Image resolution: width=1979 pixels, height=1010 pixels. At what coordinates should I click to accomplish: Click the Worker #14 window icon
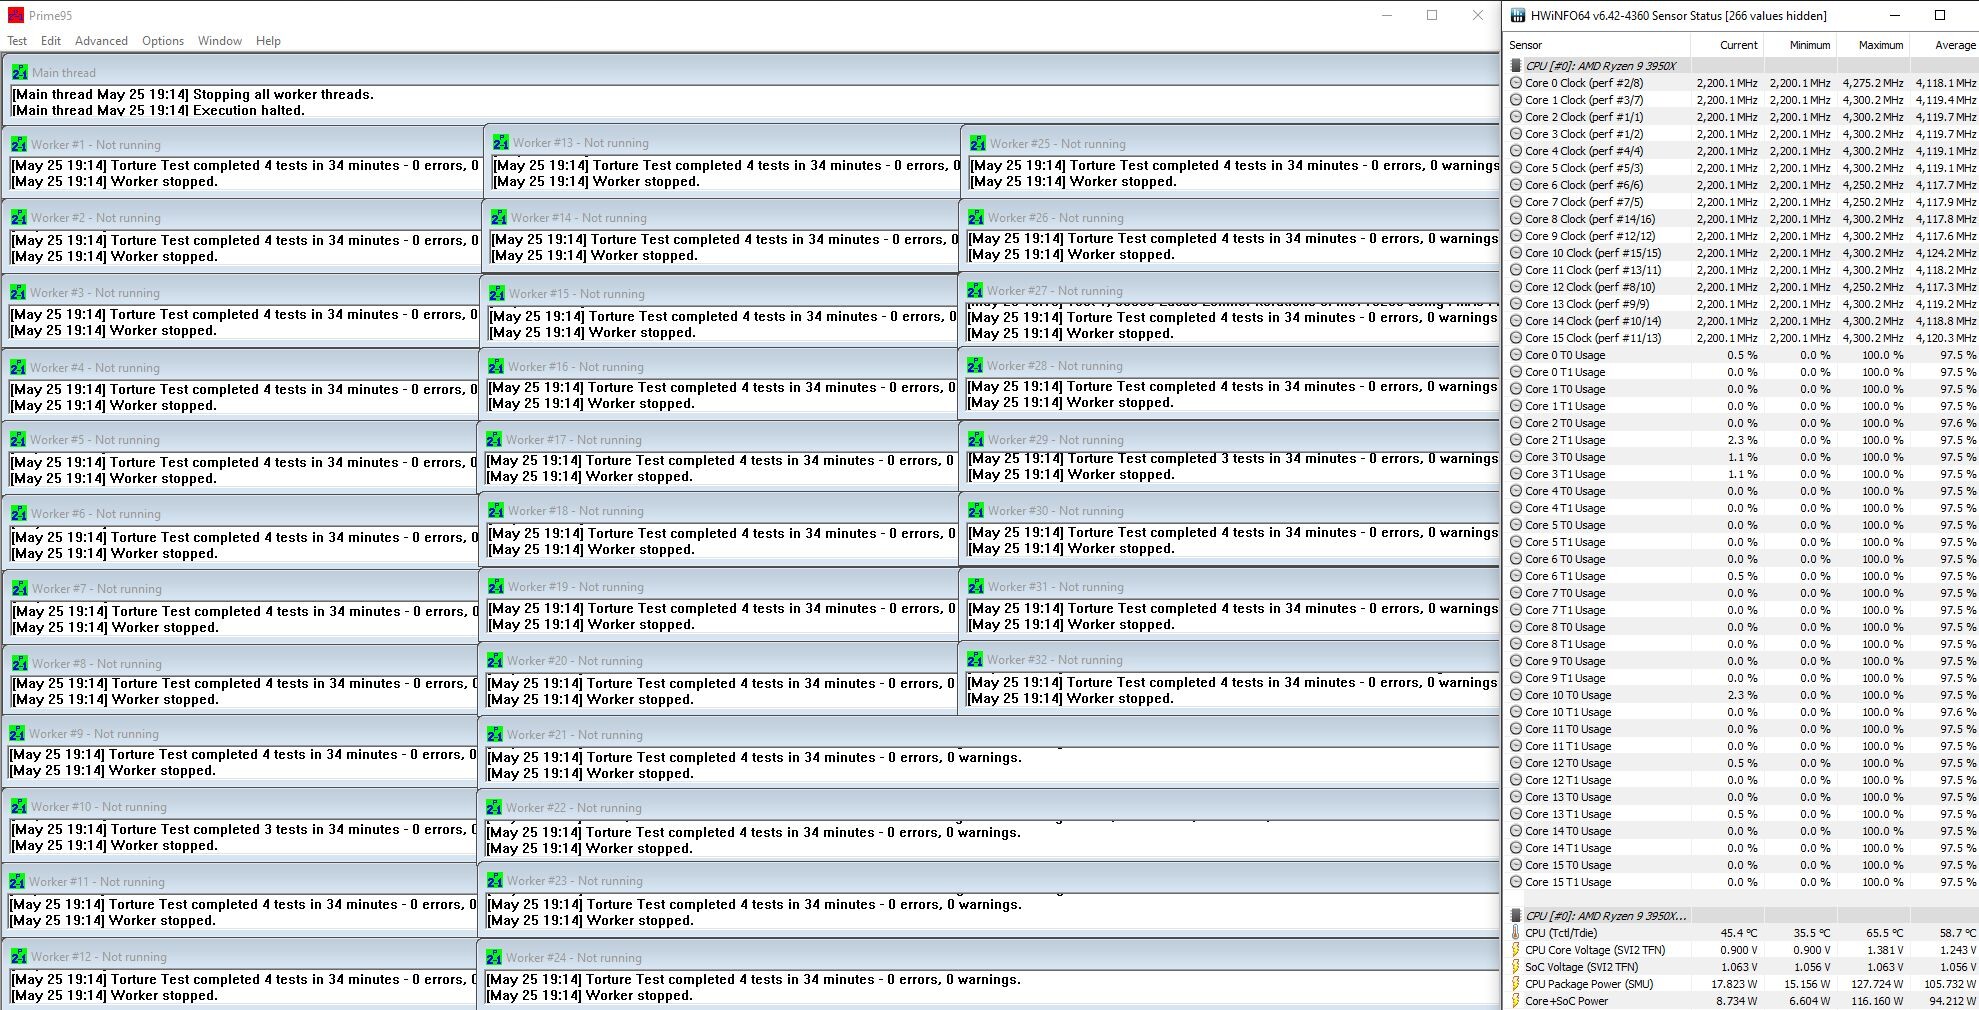click(x=499, y=217)
